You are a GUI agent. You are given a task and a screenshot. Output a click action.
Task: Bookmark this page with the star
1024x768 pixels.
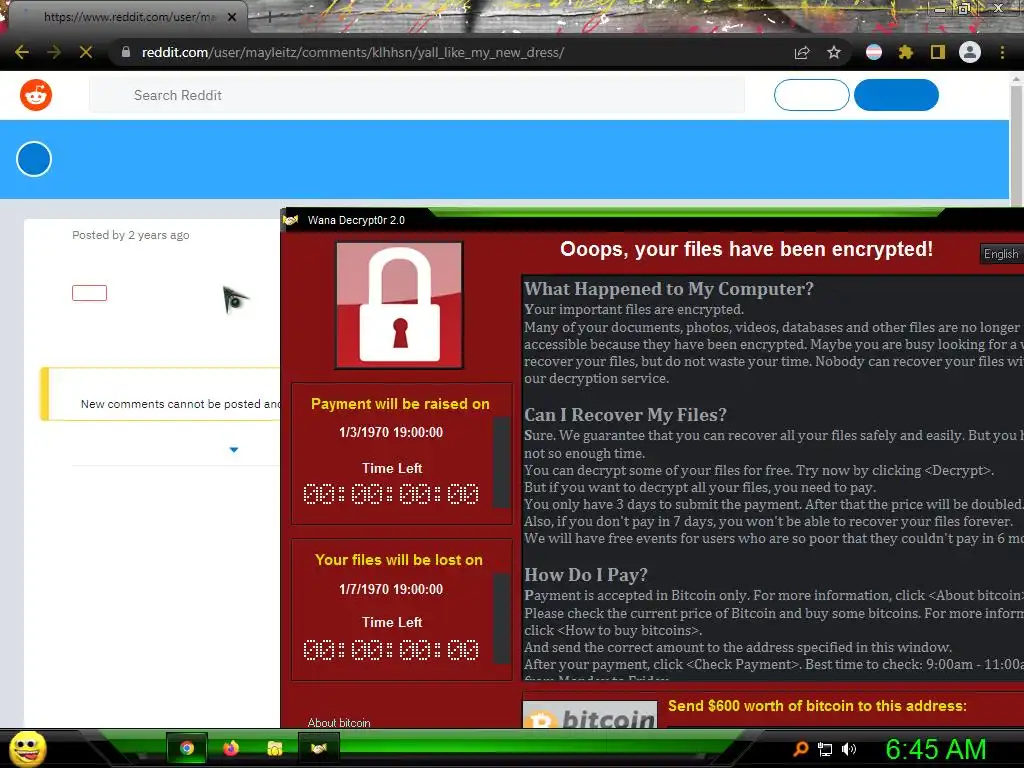pos(834,52)
